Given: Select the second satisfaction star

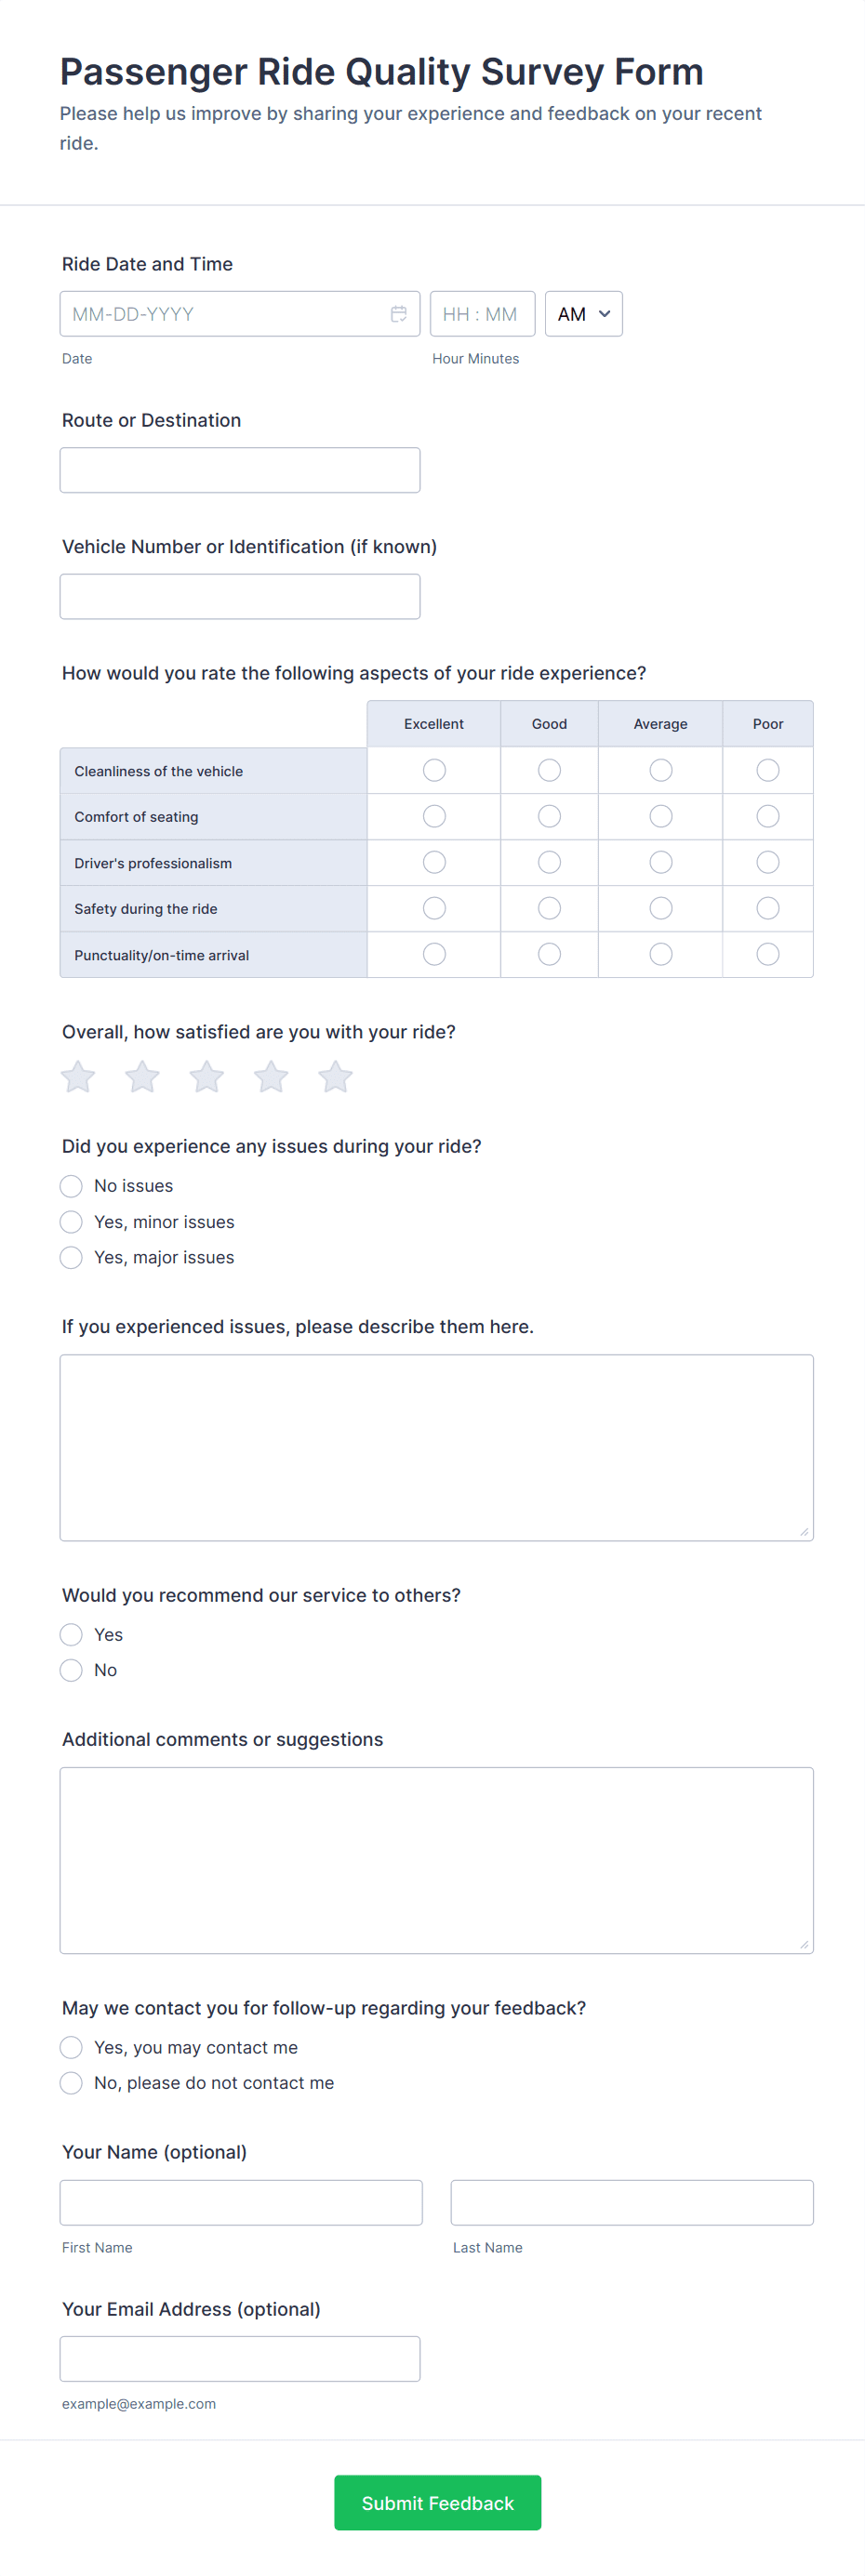Looking at the screenshot, I should tap(142, 1077).
